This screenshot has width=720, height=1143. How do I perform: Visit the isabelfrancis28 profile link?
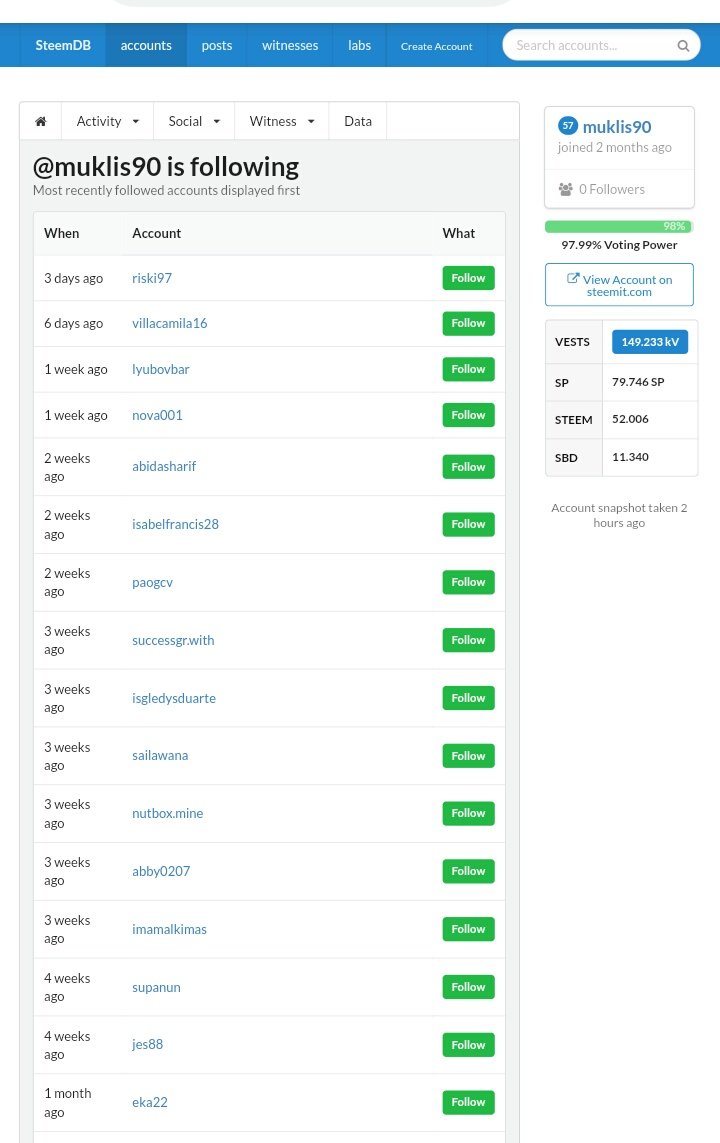[175, 524]
